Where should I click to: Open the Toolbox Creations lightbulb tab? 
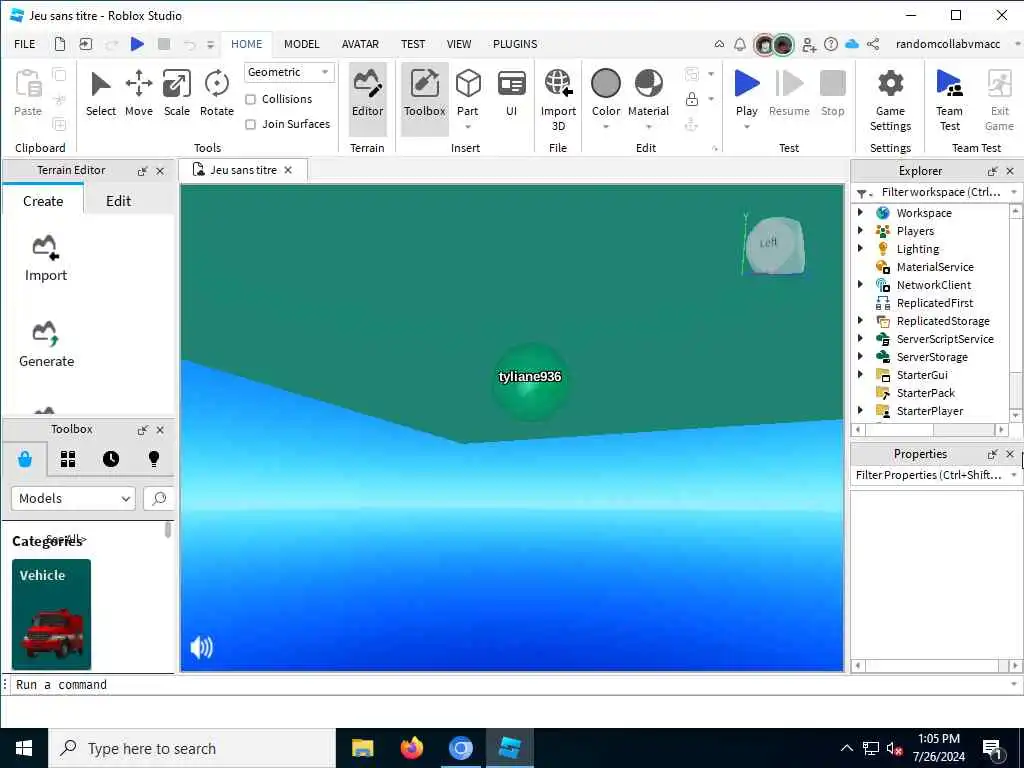click(153, 459)
